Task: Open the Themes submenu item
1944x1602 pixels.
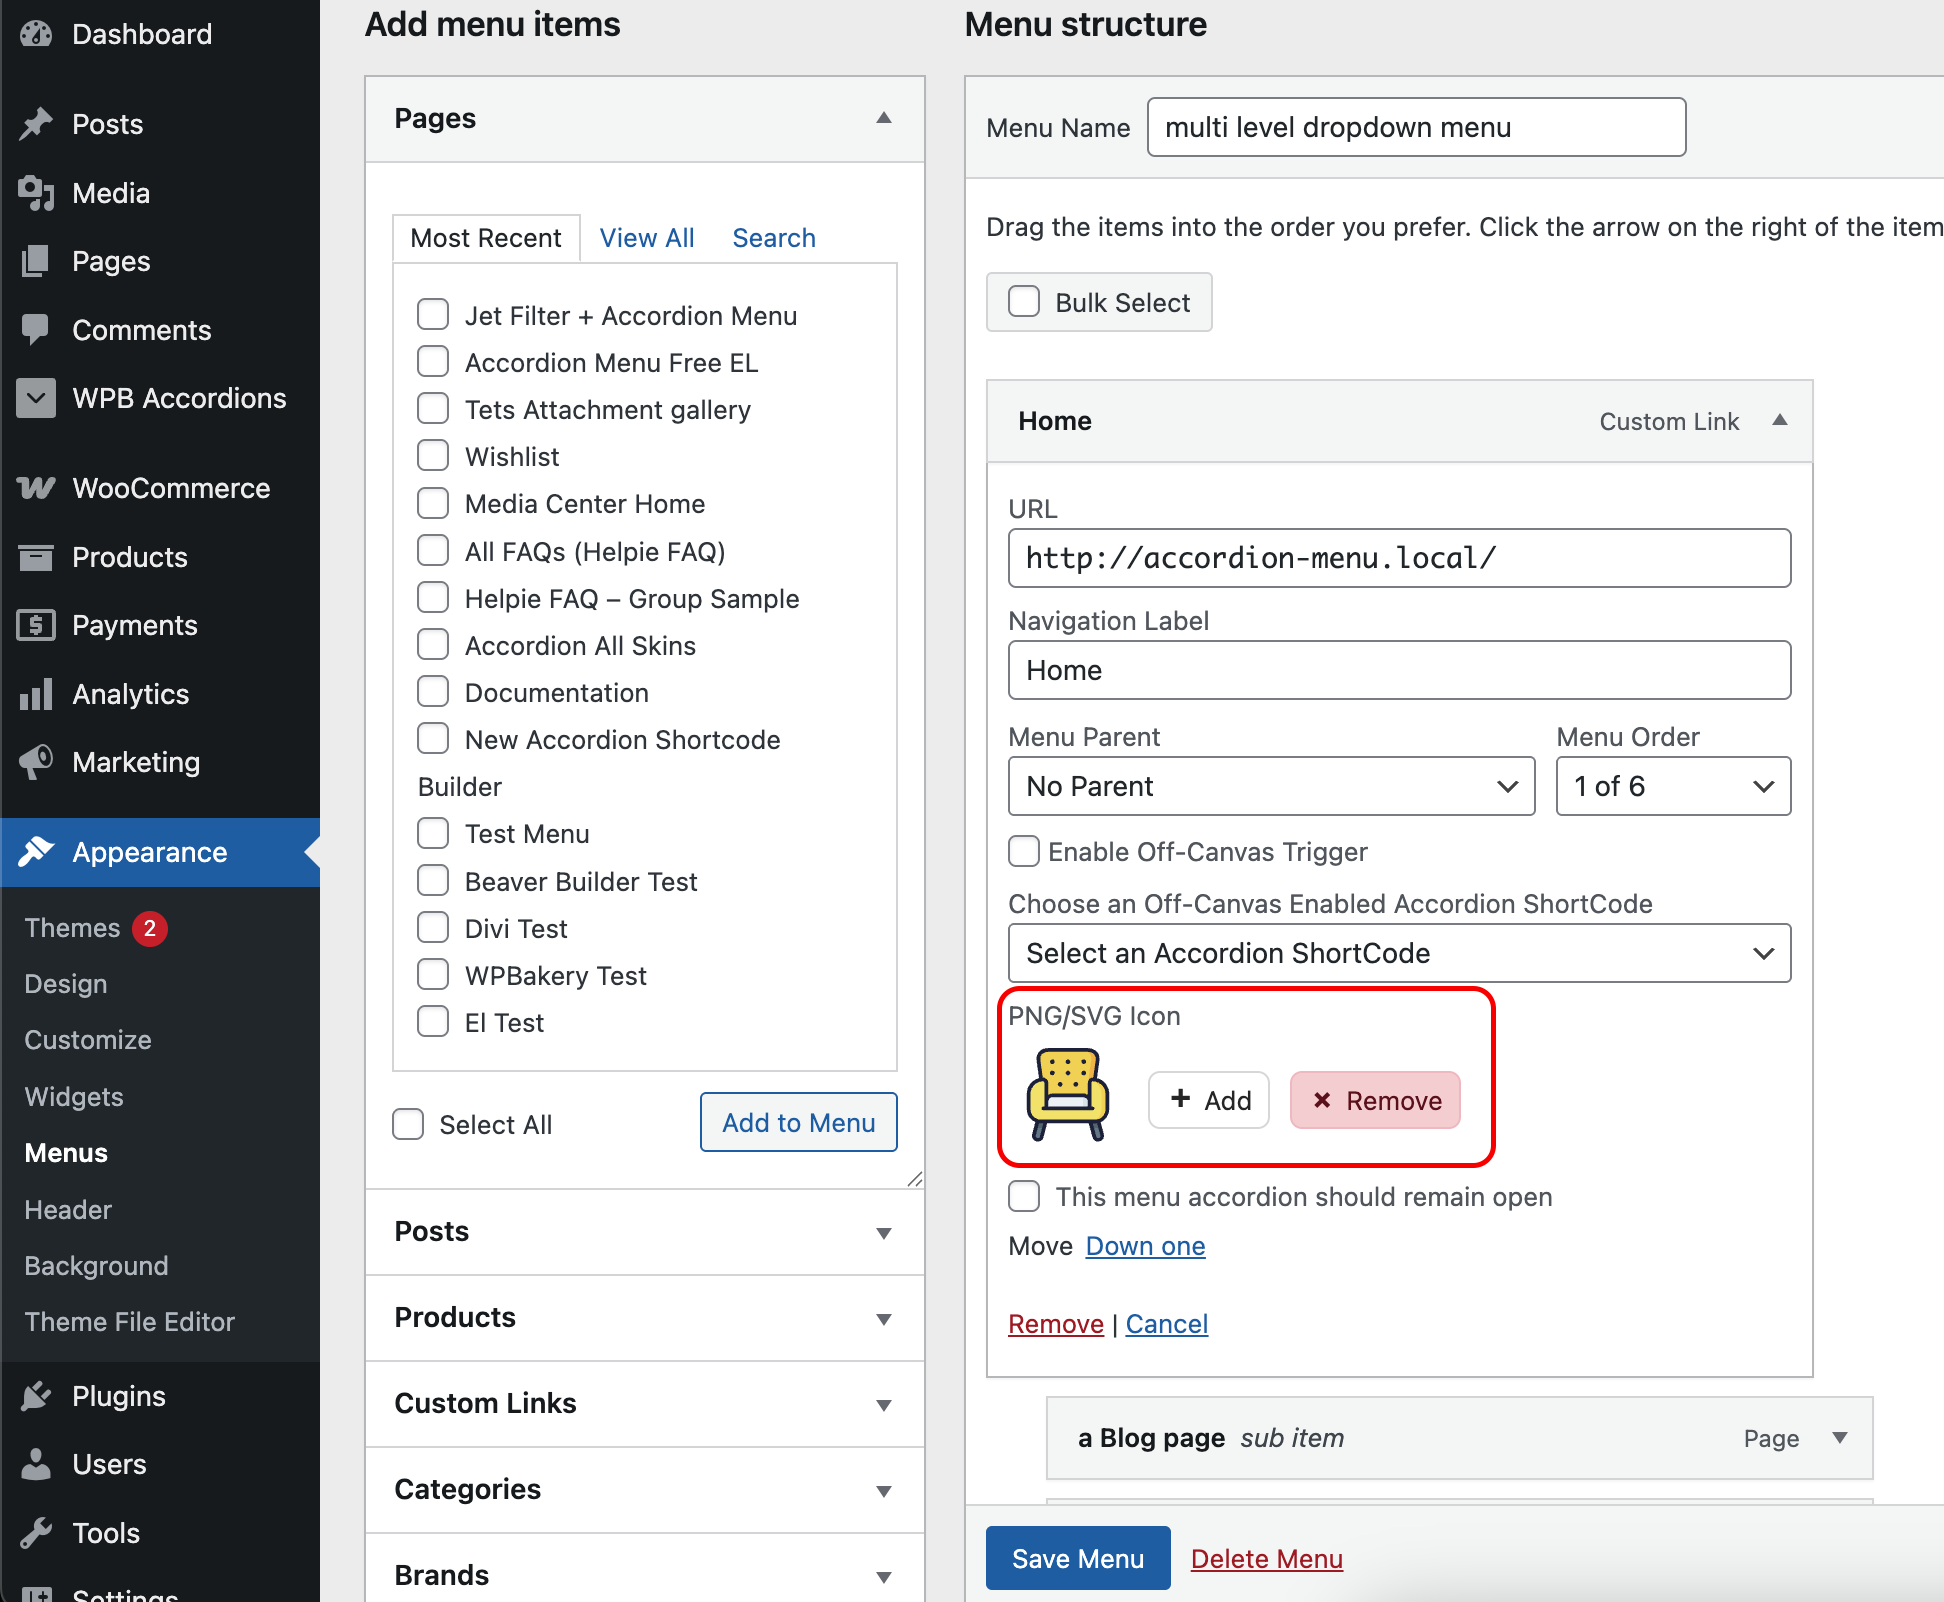Action: pyautogui.click(x=72, y=928)
